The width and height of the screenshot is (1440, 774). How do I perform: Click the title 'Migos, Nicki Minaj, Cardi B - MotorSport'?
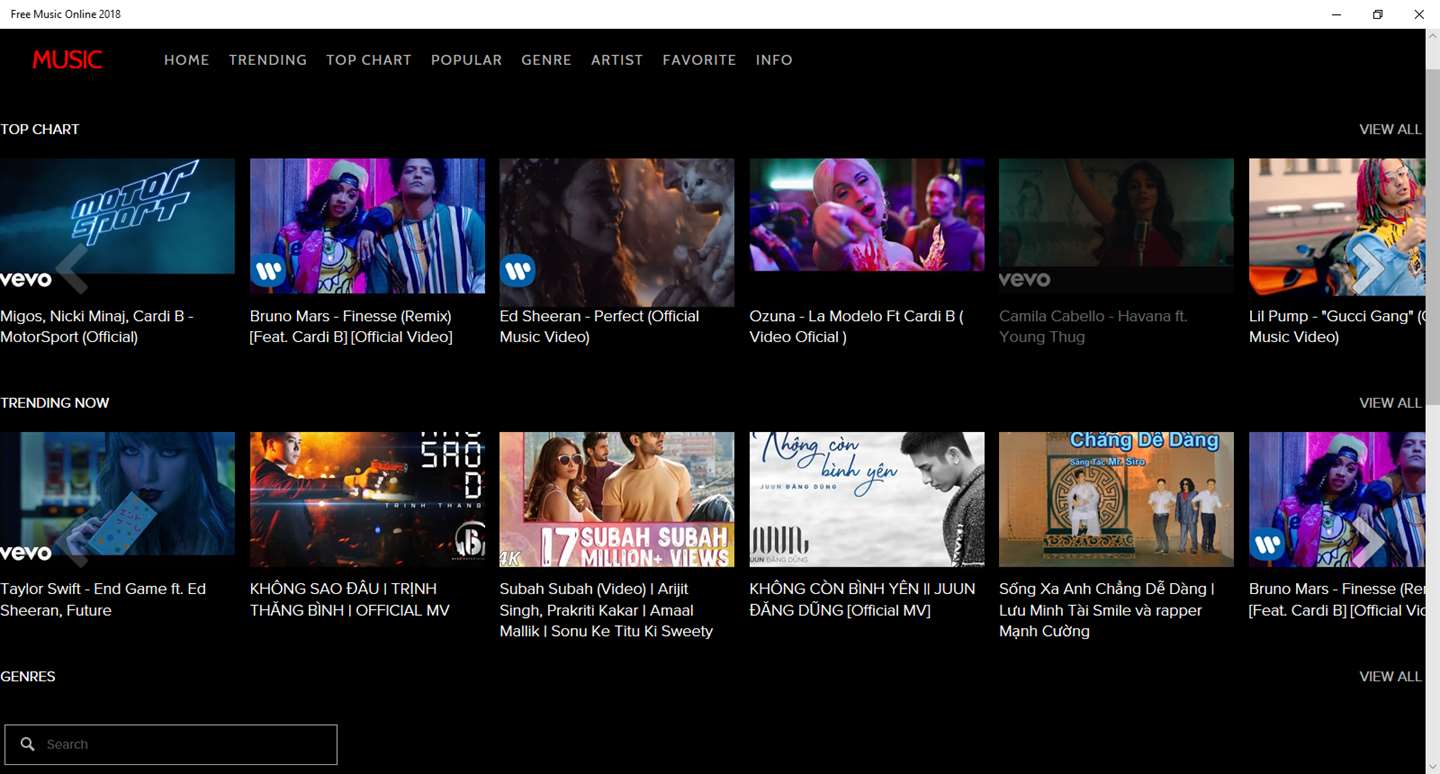click(x=97, y=326)
